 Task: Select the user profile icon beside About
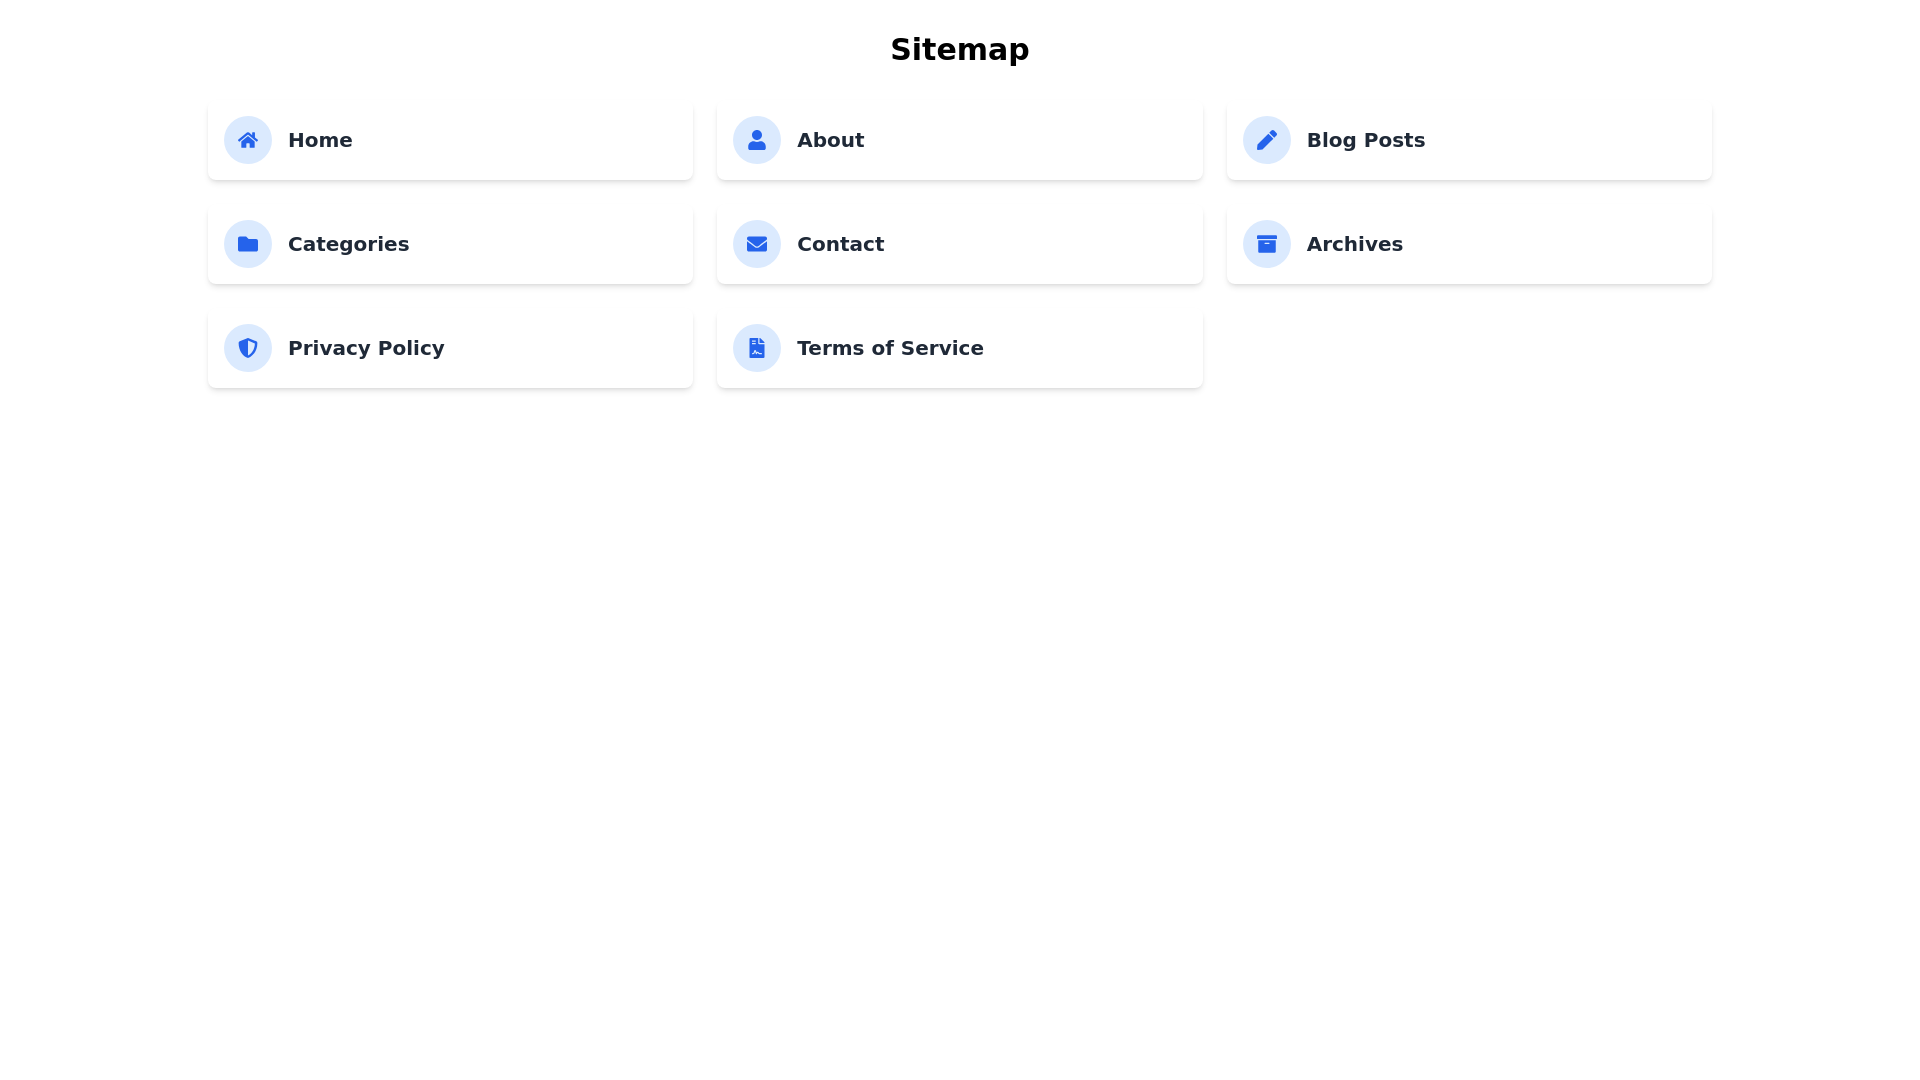coord(756,140)
